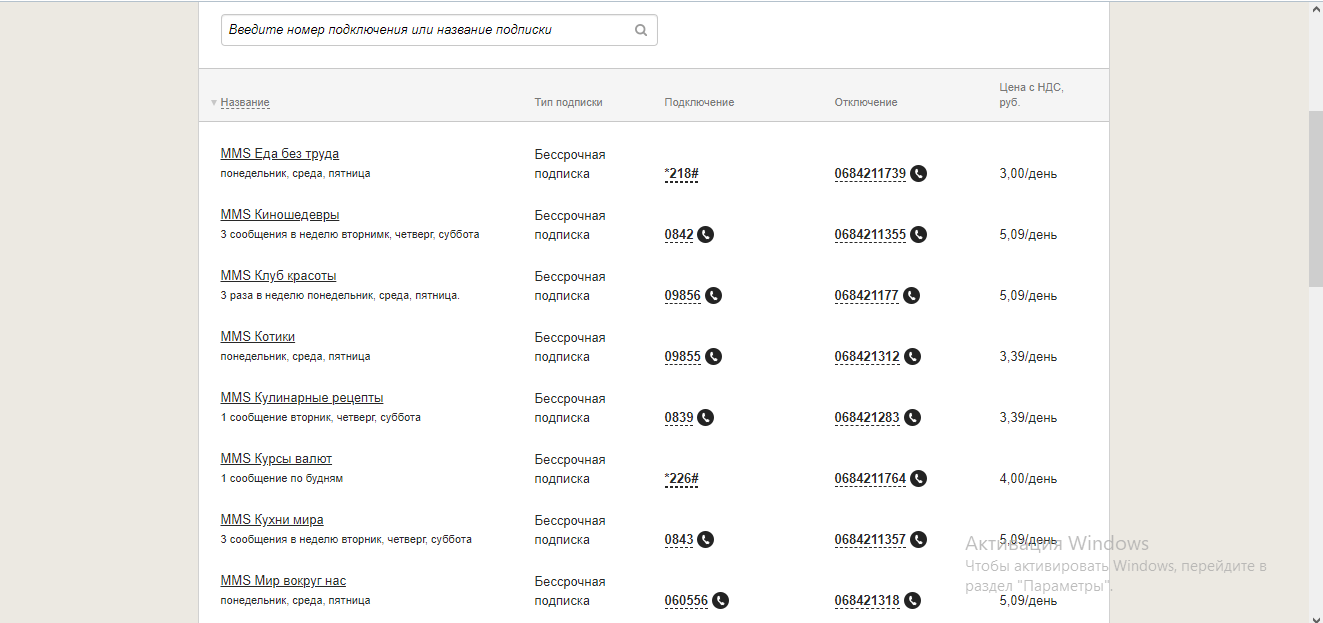Image resolution: width=1323 pixels, height=623 pixels.
Task: Click the 4,00/день price cell
Action: pyautogui.click(x=1028, y=479)
